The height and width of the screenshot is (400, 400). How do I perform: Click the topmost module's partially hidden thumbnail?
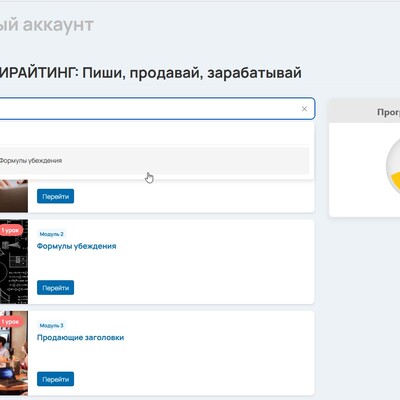tap(14, 196)
